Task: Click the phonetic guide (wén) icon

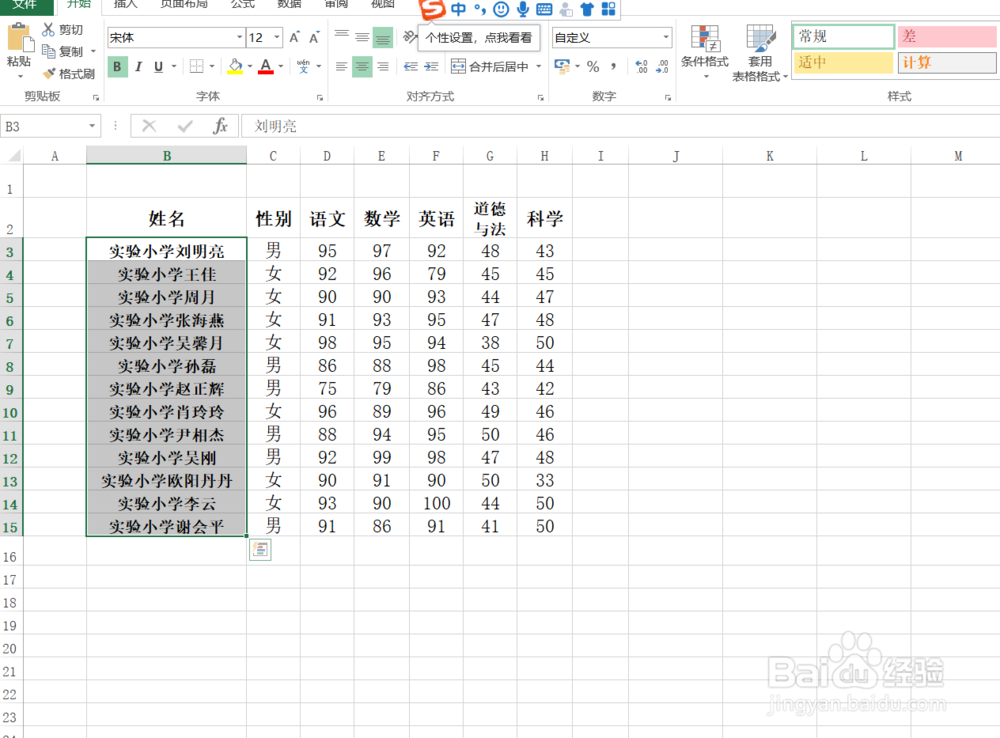Action: pos(304,66)
